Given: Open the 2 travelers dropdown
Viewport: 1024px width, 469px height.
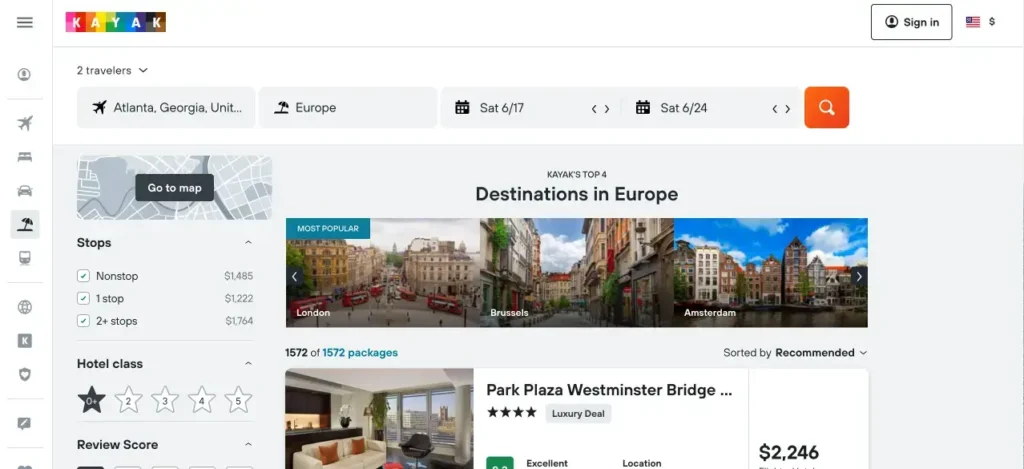Looking at the screenshot, I should point(112,70).
